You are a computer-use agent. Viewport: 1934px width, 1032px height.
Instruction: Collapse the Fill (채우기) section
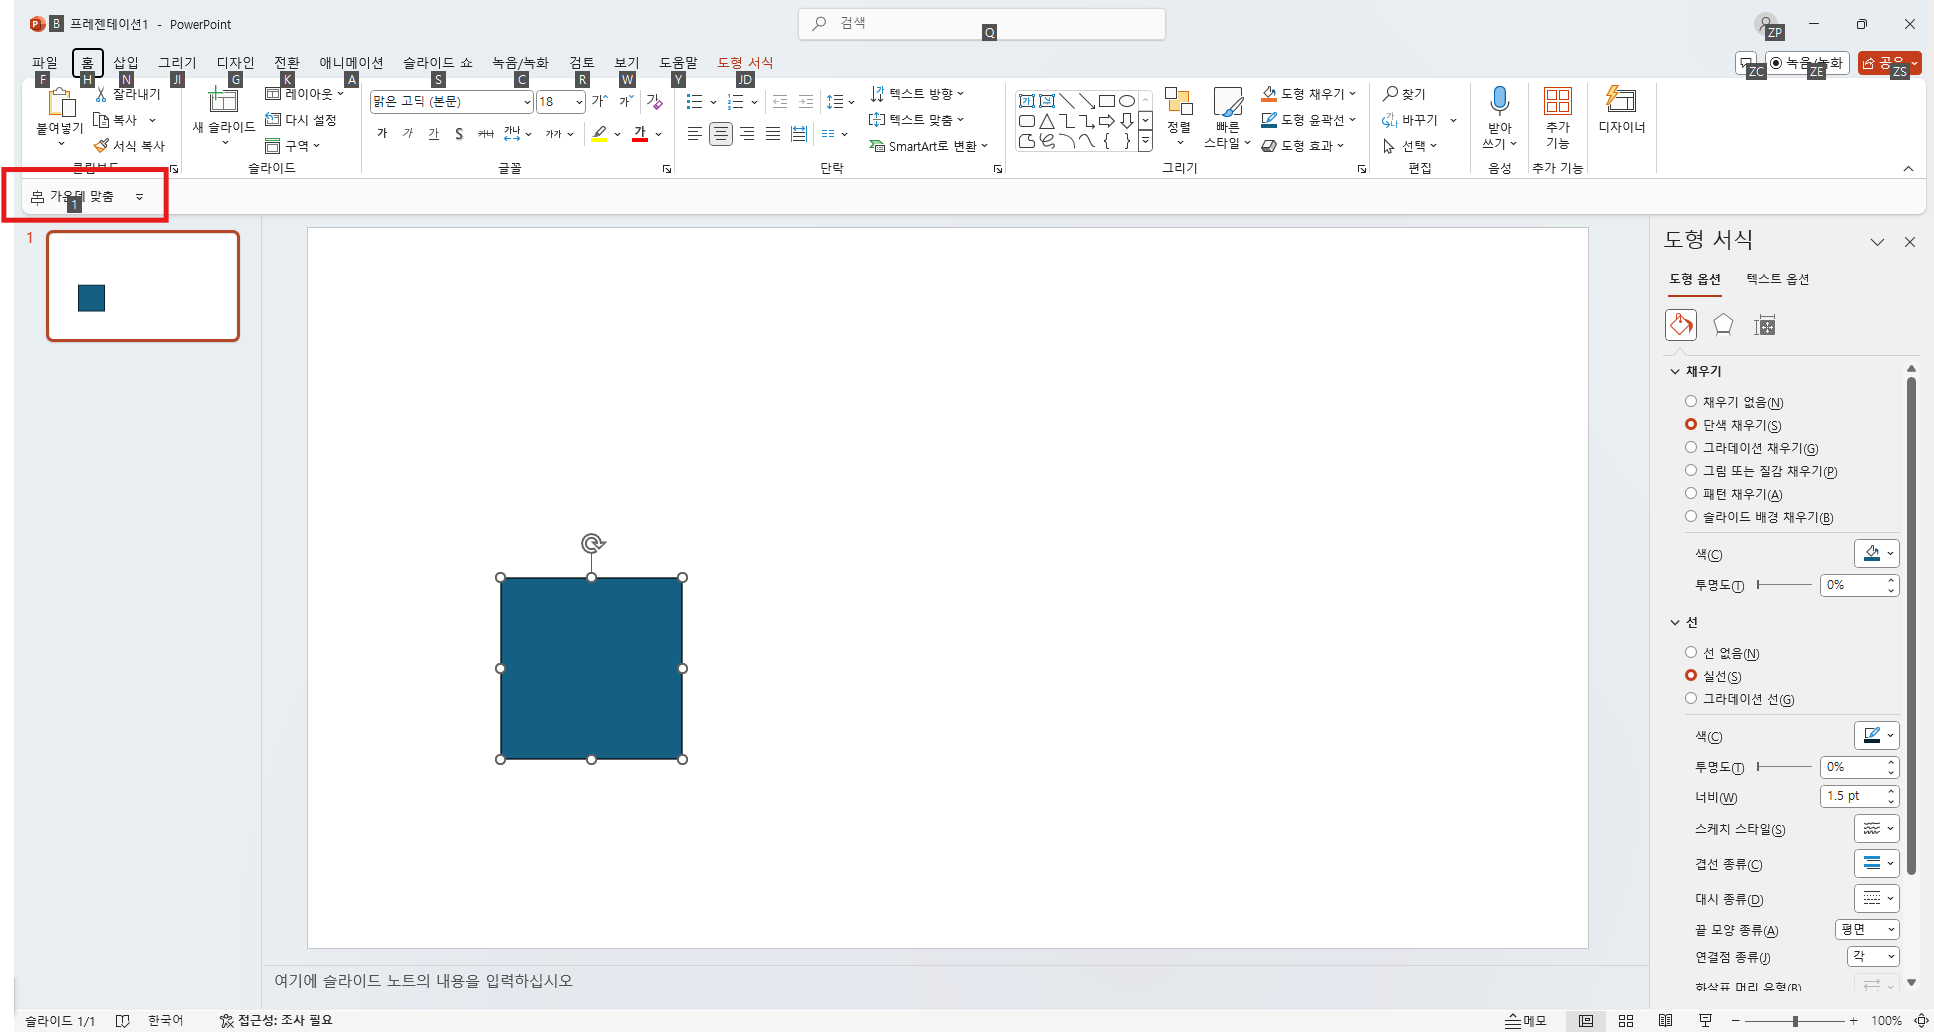1675,371
